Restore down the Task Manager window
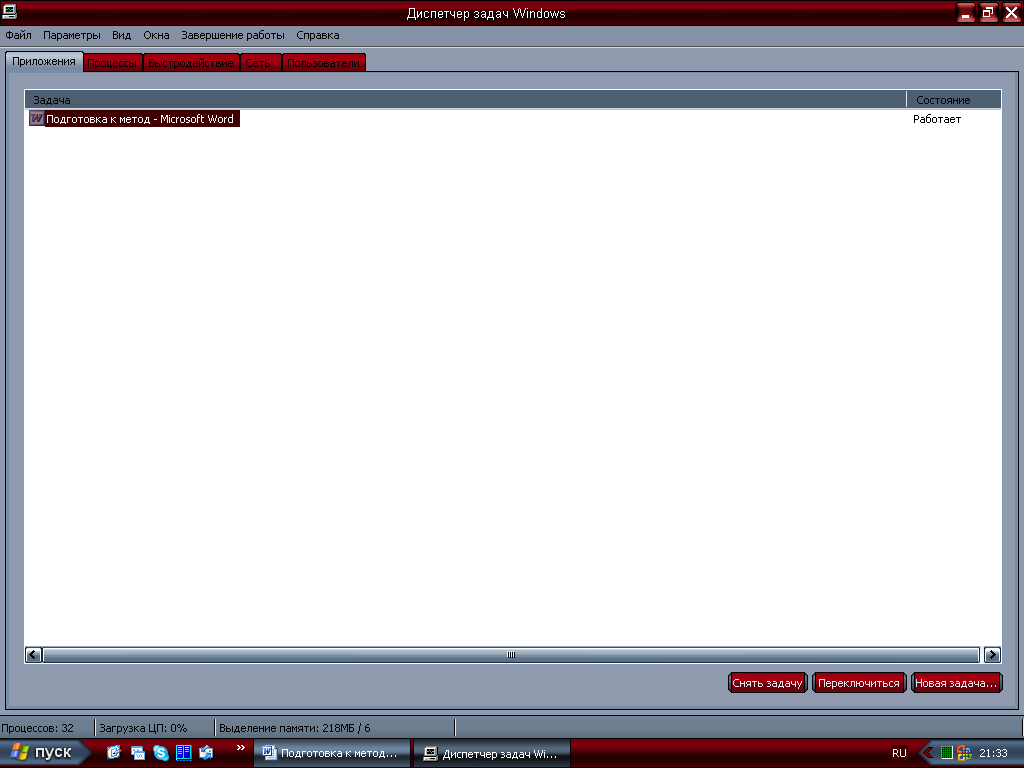The width and height of the screenshot is (1024, 768). pos(988,12)
